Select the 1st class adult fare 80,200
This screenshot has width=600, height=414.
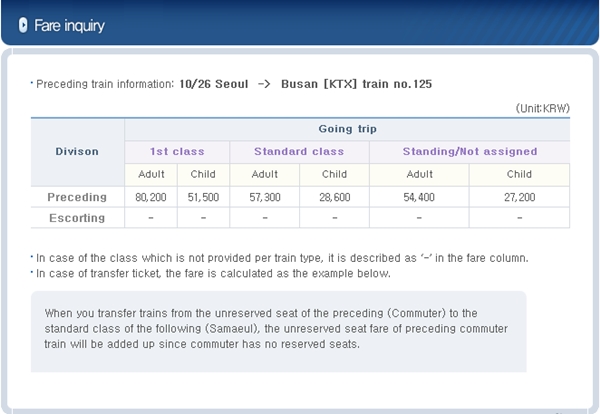(x=151, y=197)
